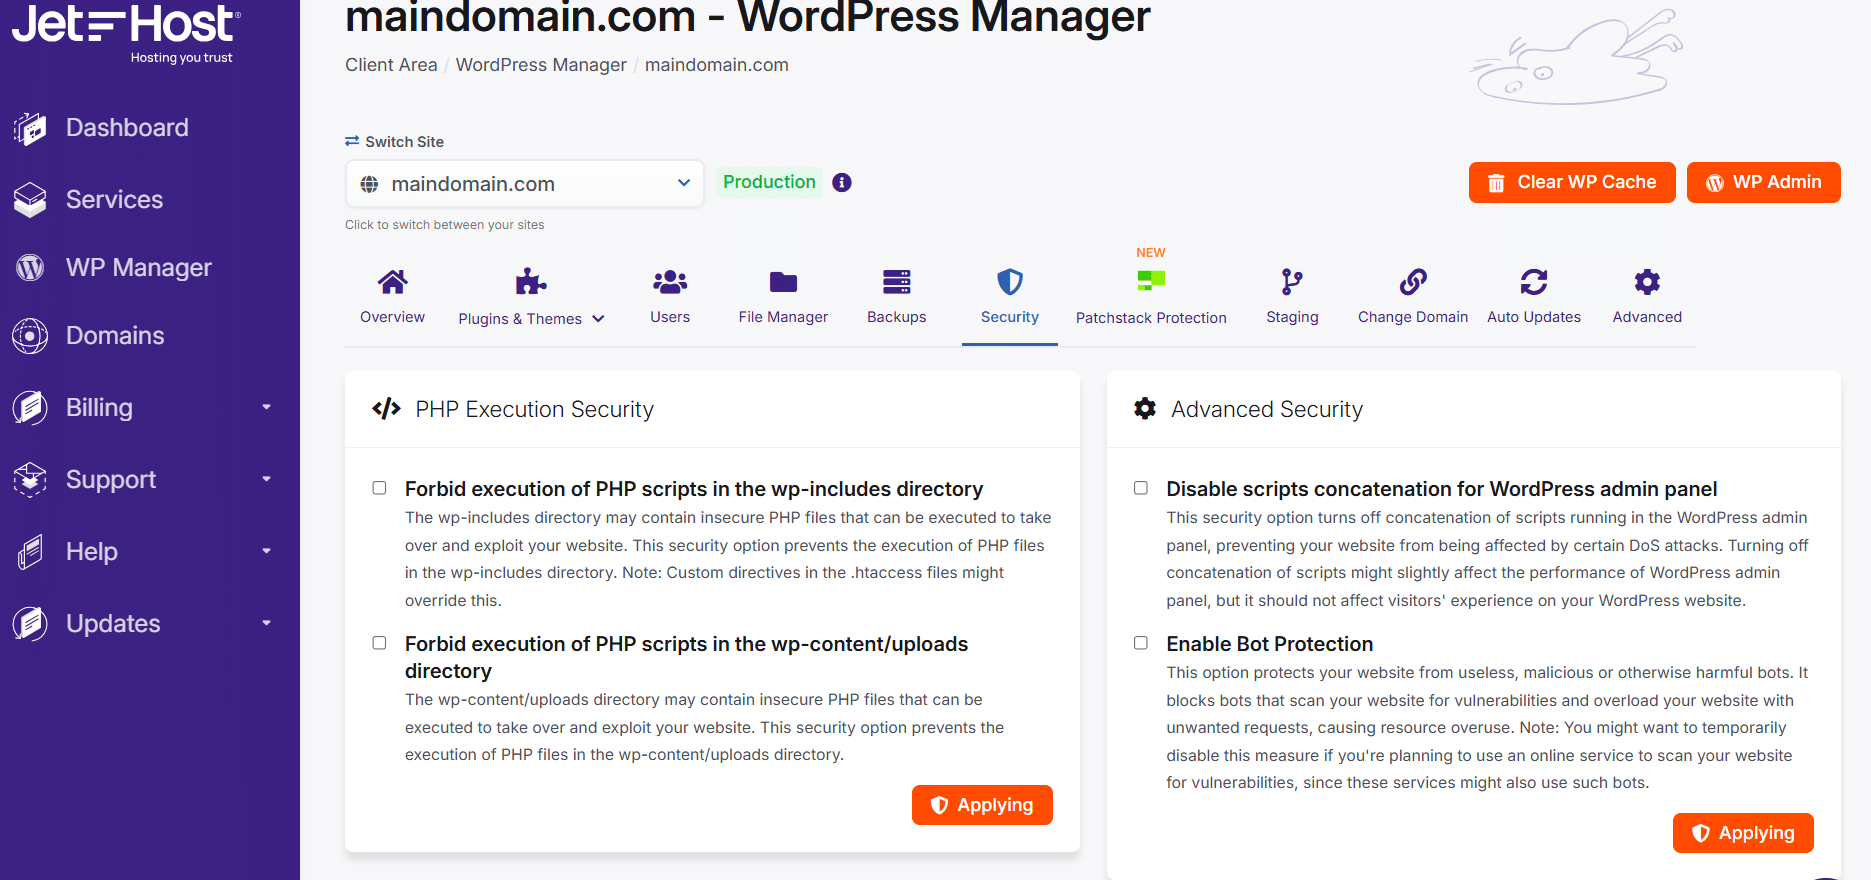Click 'Click to switch between your sites' text

pyautogui.click(x=445, y=225)
